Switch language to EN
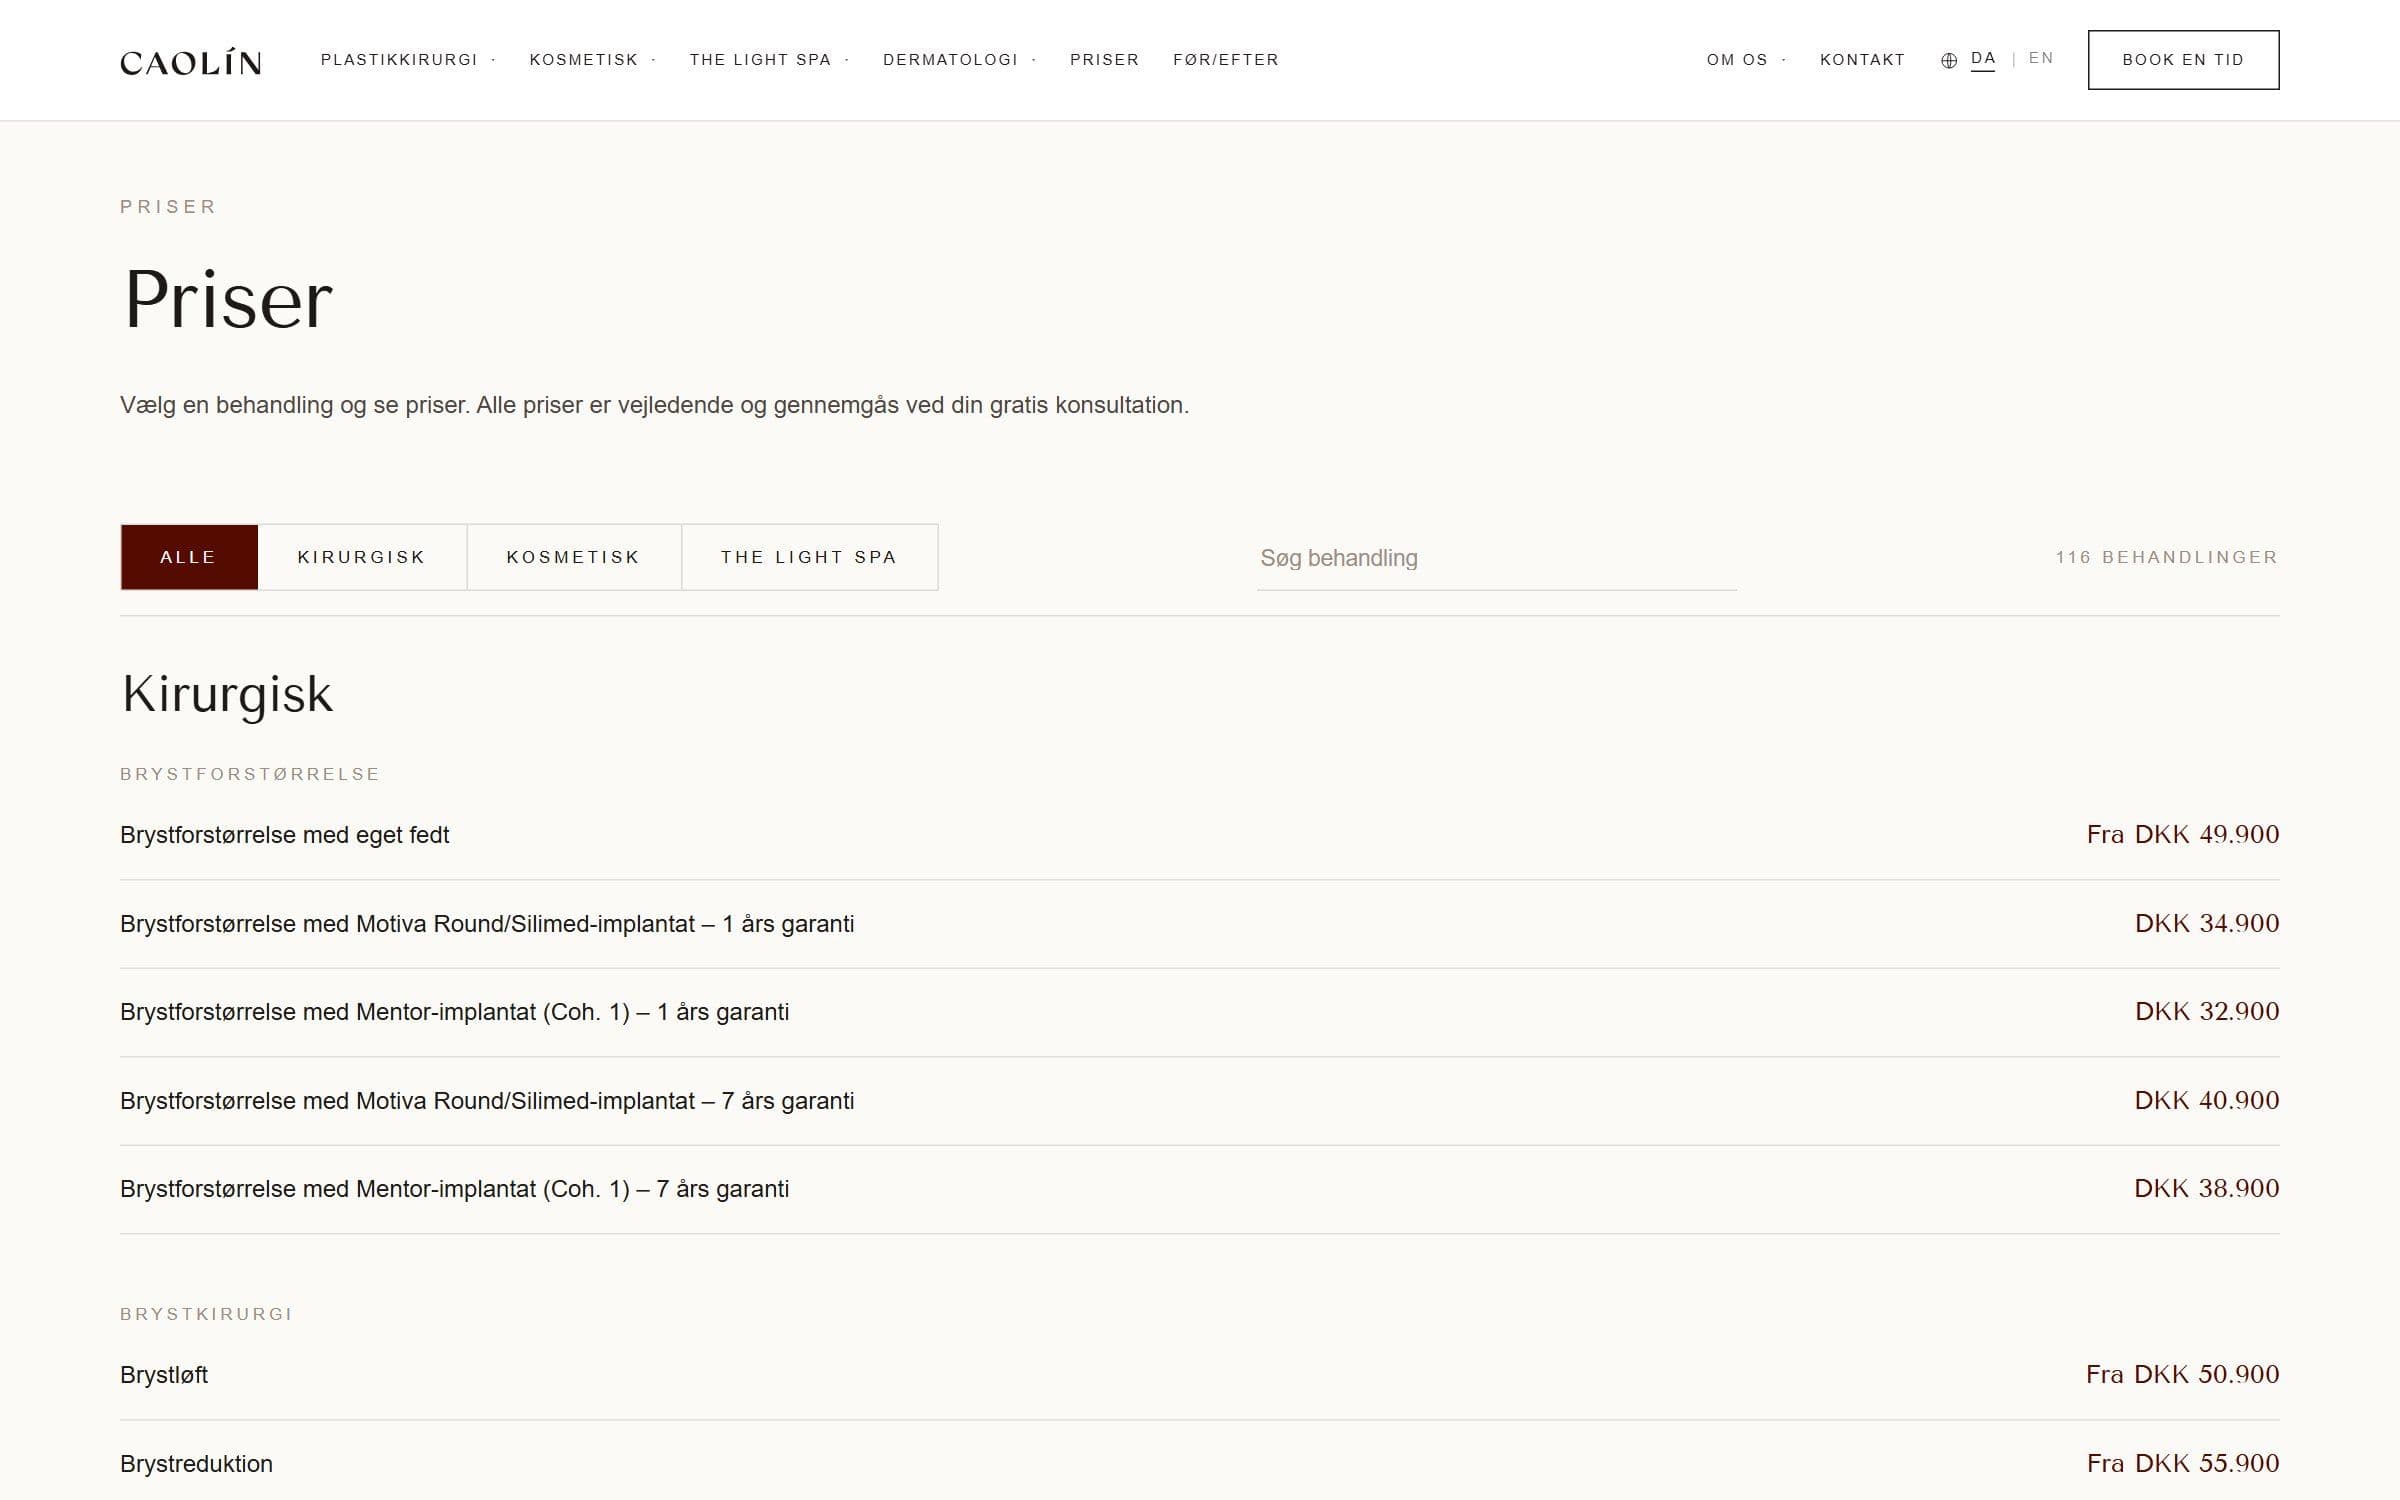Viewport: 2400px width, 1500px height. point(2041,58)
